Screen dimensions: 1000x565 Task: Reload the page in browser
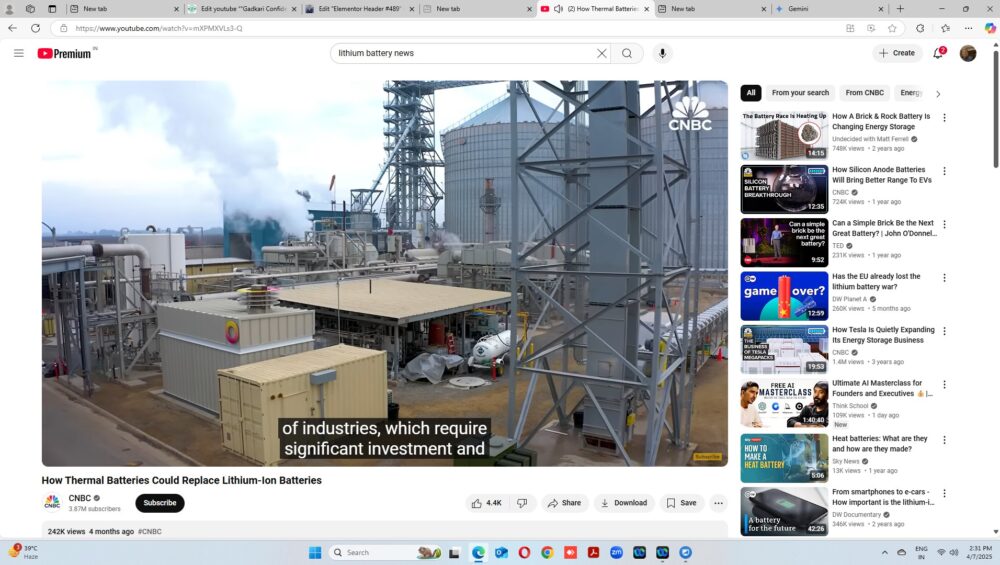coord(36,28)
